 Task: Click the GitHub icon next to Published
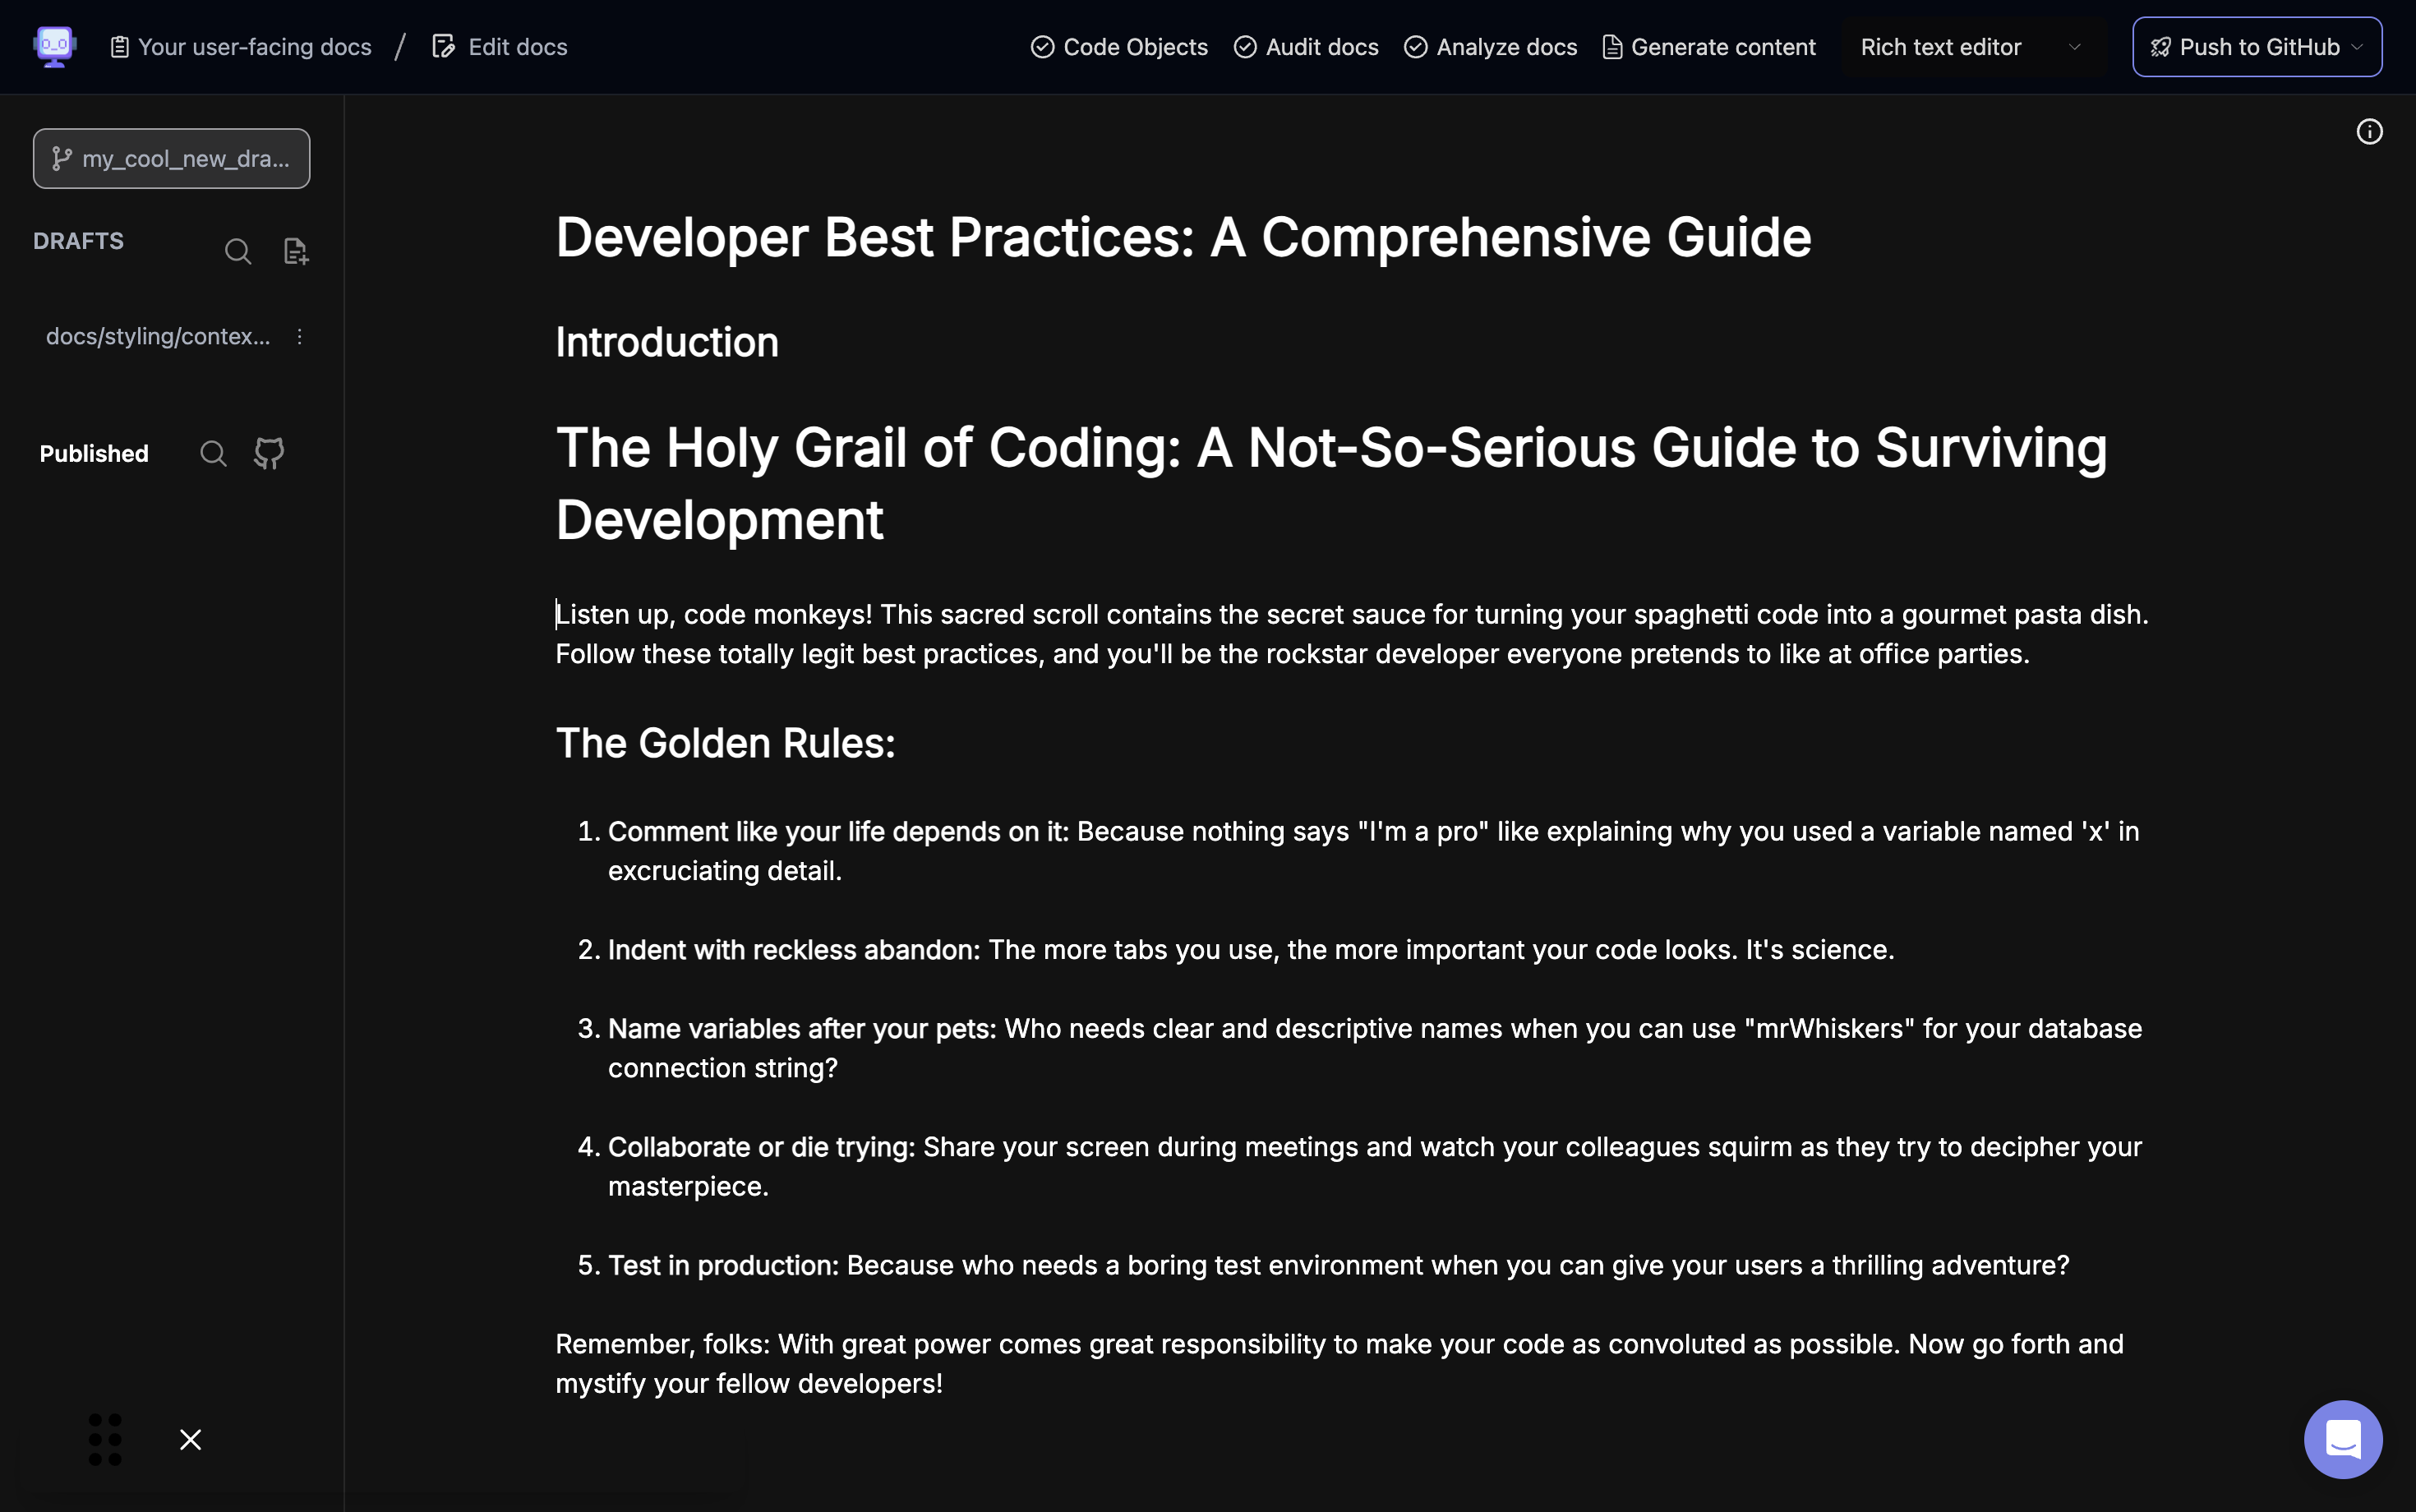269,454
